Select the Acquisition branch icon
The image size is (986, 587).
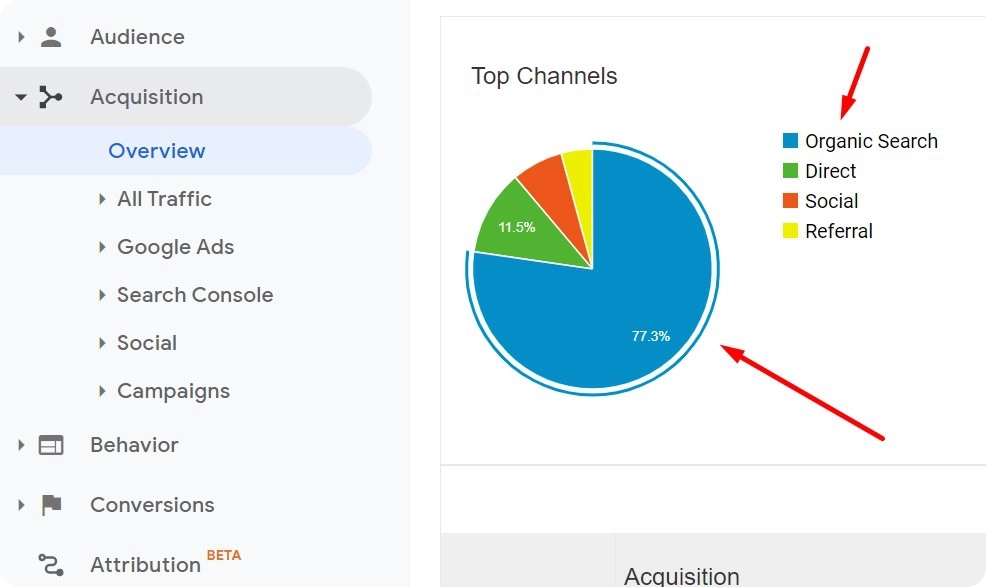click(51, 96)
